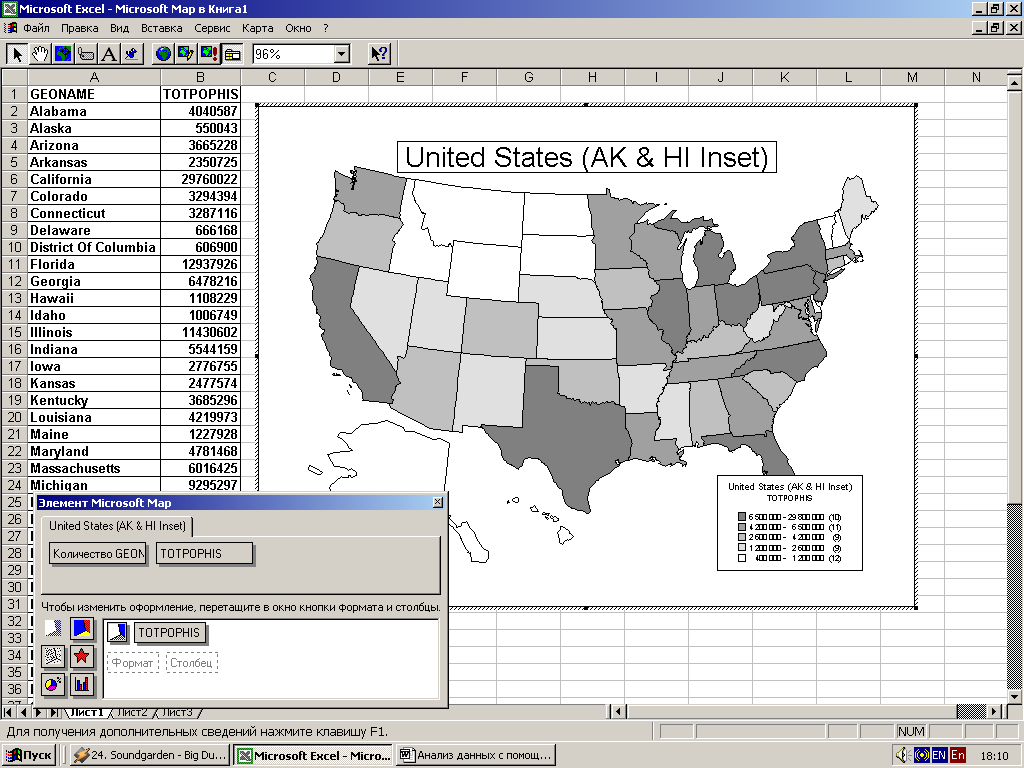1024x768 pixels.
Task: Click legend swatch for 4 200 000 range
Action: (x=741, y=527)
